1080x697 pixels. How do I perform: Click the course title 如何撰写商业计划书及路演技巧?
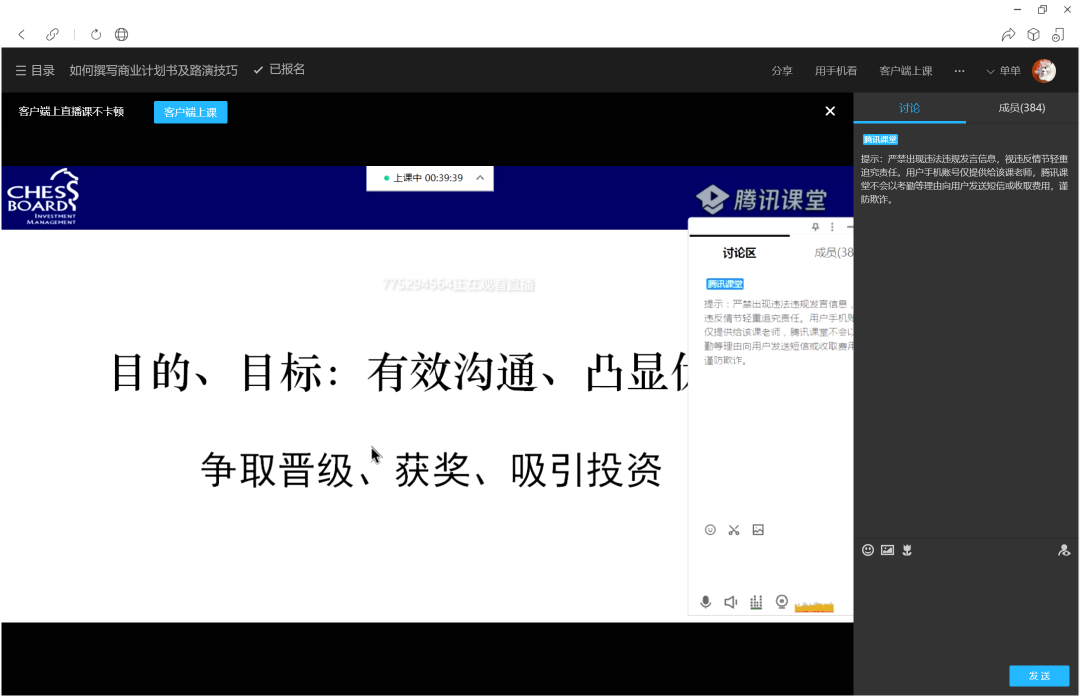[x=154, y=70]
